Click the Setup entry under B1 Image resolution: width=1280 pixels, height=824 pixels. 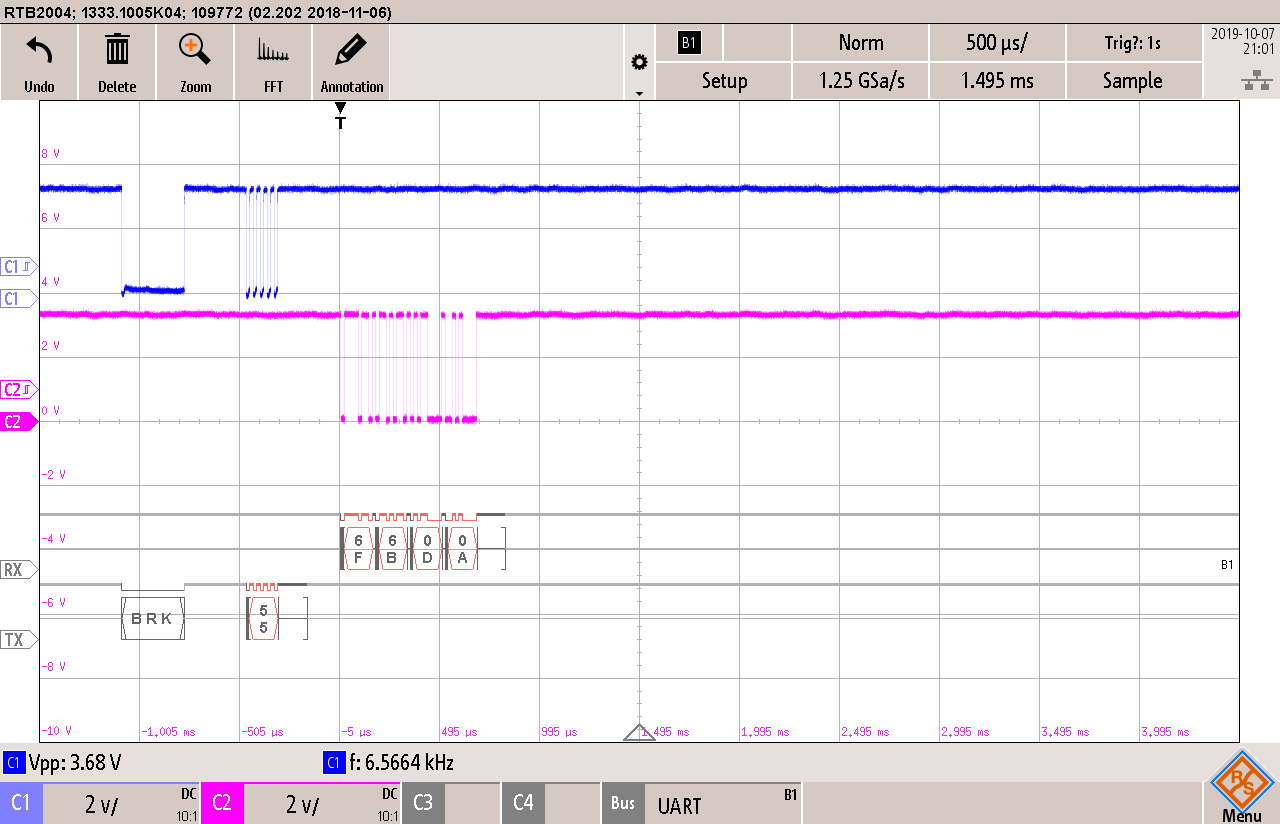[x=723, y=81]
